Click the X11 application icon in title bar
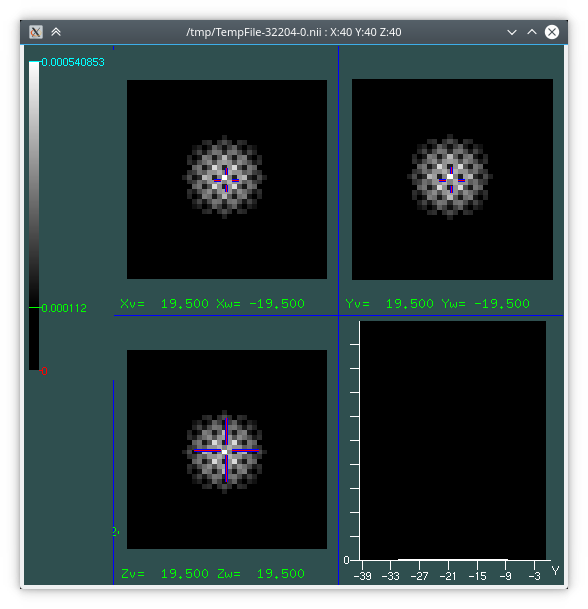This screenshot has width=588, height=609. click(36, 32)
